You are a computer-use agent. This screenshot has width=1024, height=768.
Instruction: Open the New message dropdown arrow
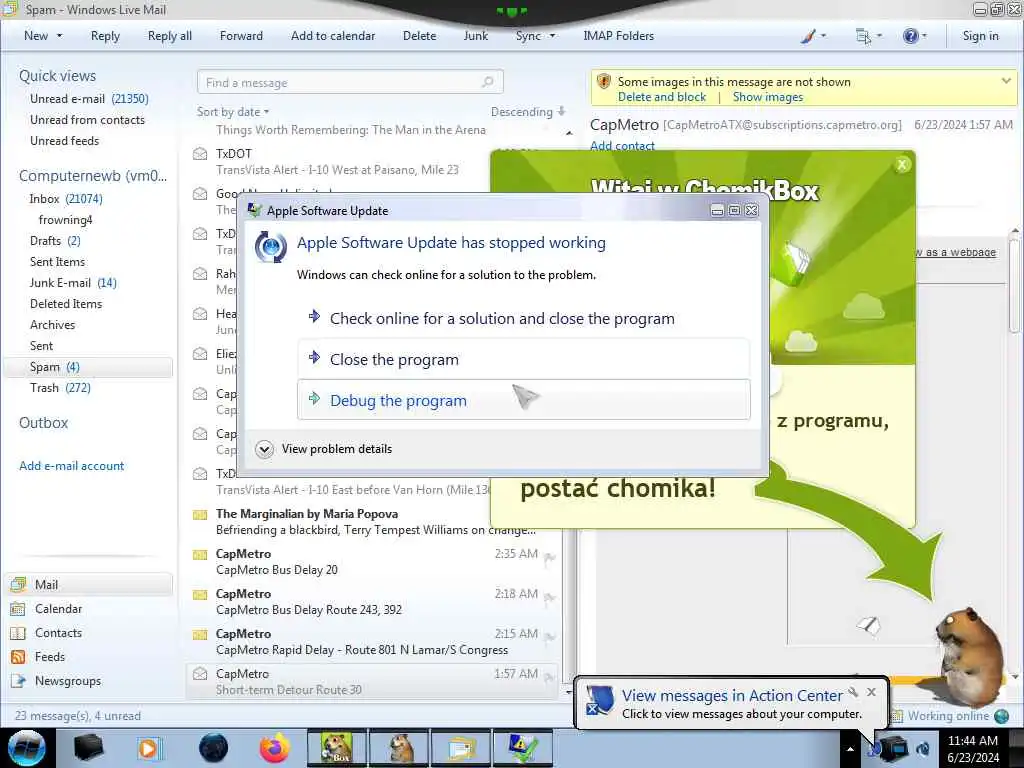point(59,36)
